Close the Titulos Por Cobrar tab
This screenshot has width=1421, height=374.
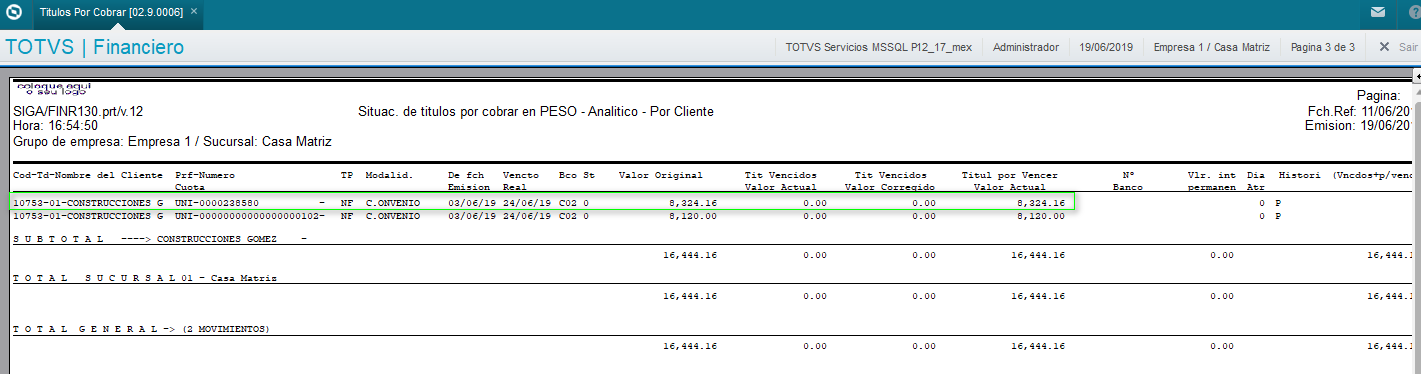pos(194,12)
